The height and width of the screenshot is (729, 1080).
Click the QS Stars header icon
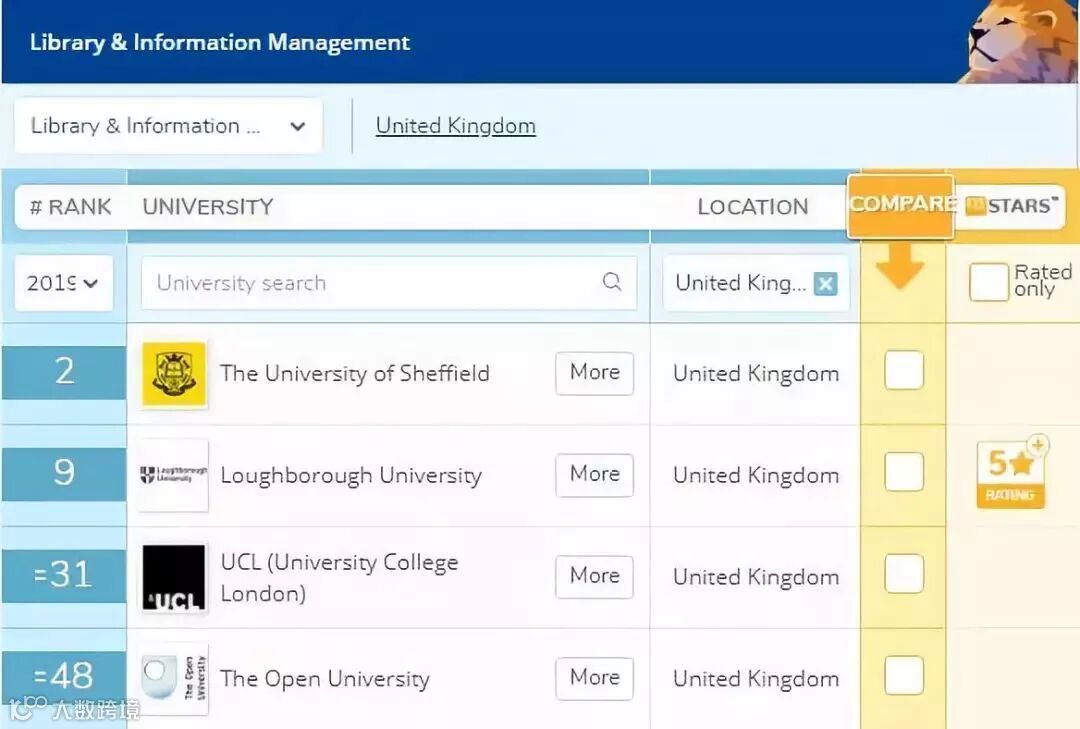[x=976, y=206]
